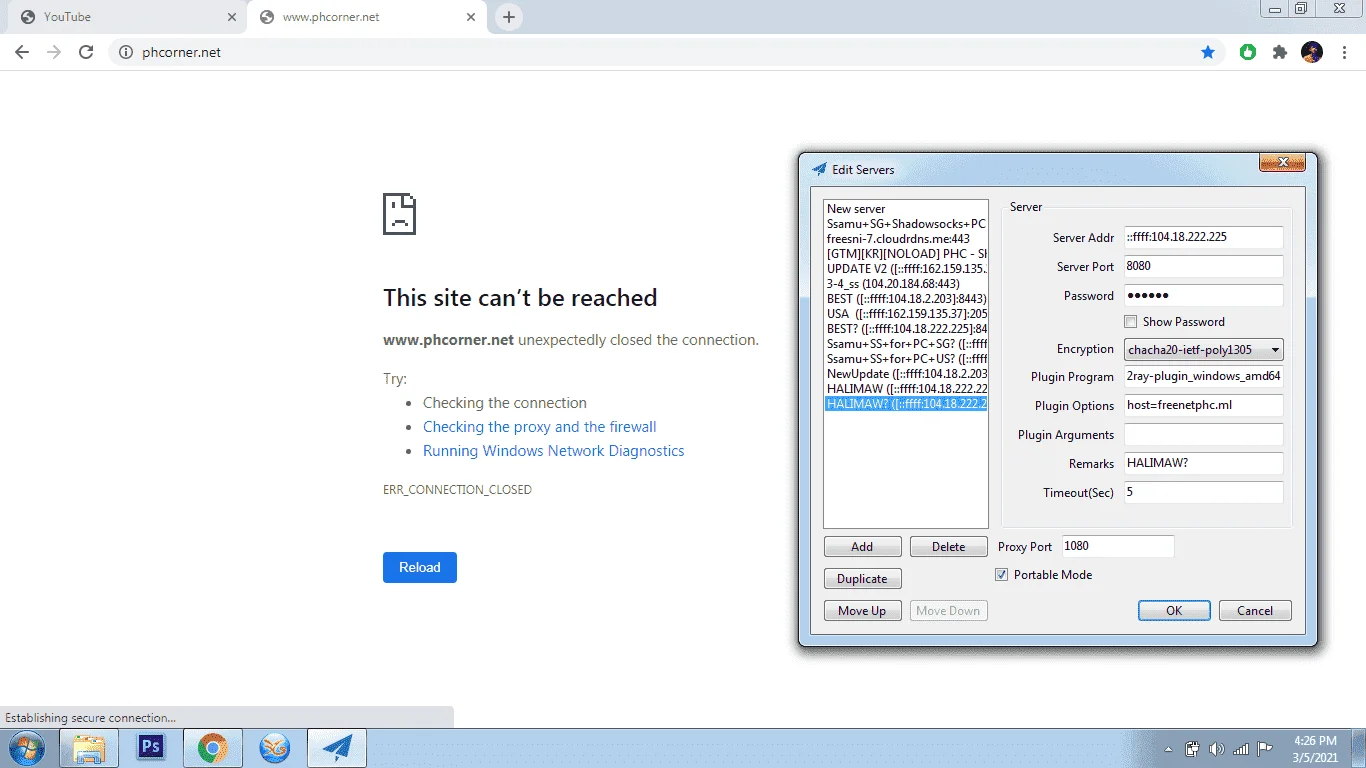
Task: Click the Plugin Options field
Action: [1203, 406]
